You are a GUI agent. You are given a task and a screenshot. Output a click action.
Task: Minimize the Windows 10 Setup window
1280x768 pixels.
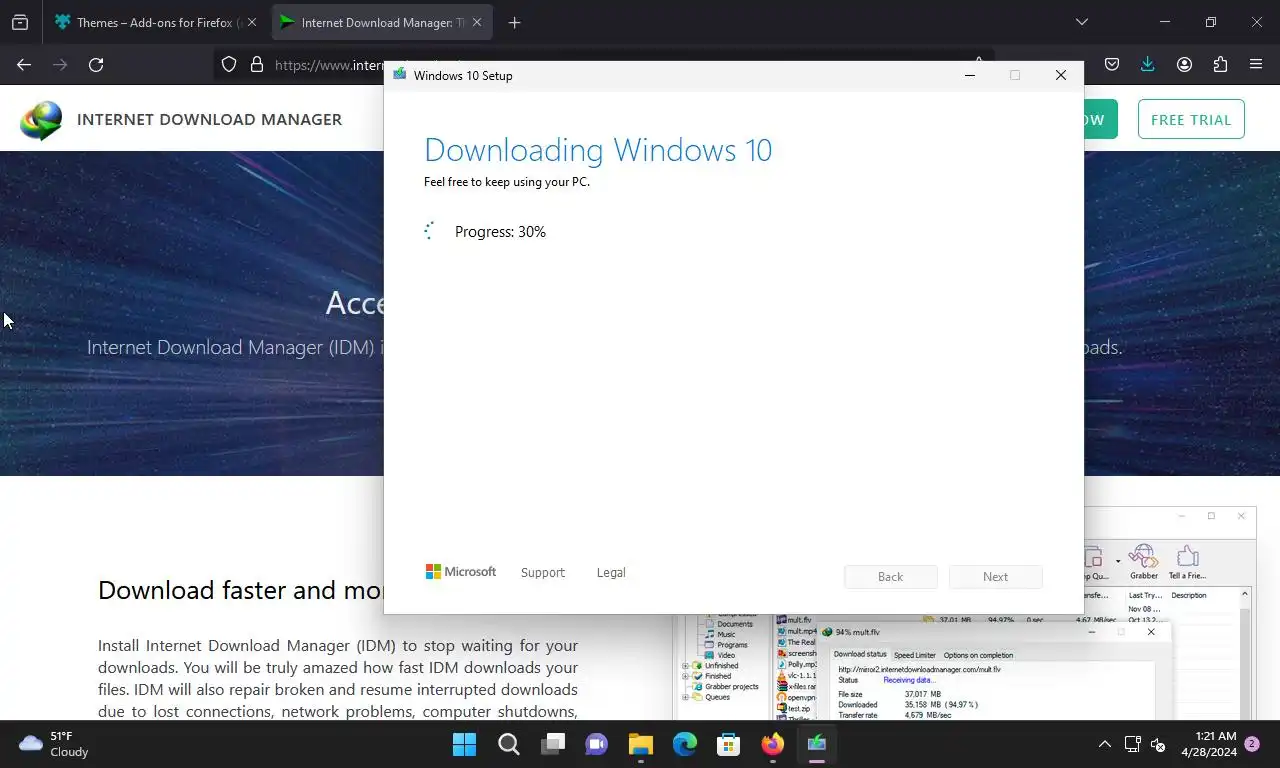point(969,75)
